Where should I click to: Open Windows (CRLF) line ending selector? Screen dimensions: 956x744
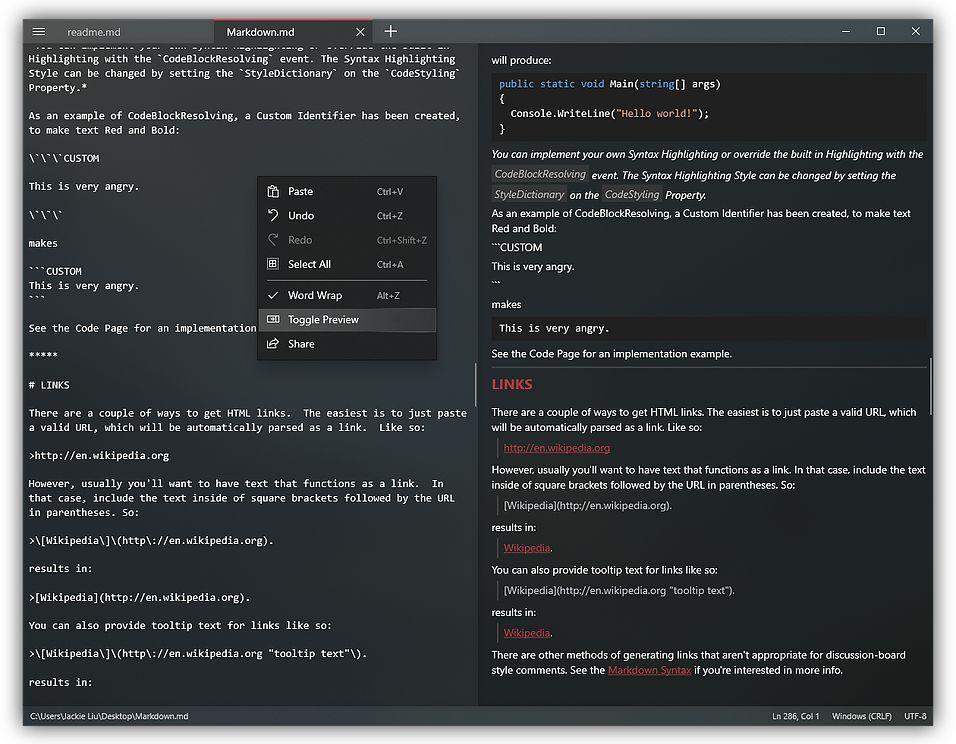click(x=861, y=716)
